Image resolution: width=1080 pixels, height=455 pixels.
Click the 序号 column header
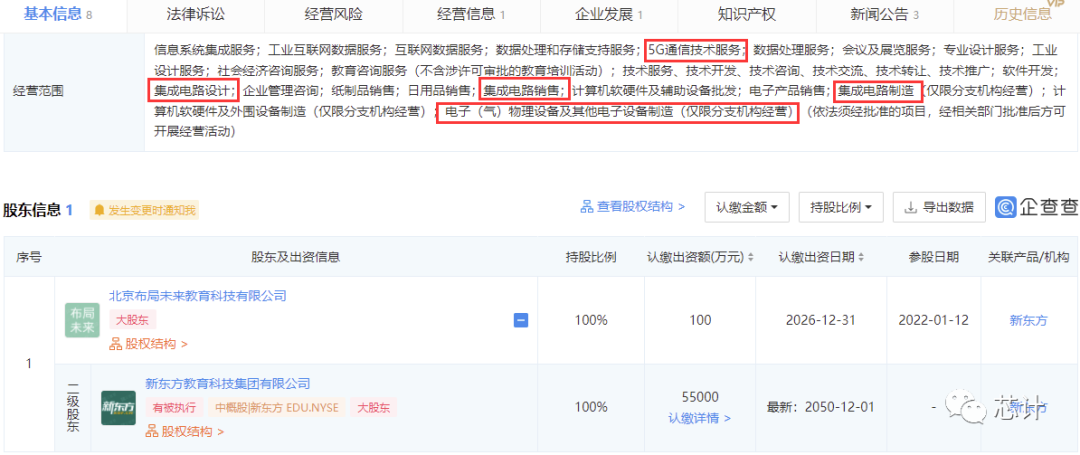pos(28,257)
